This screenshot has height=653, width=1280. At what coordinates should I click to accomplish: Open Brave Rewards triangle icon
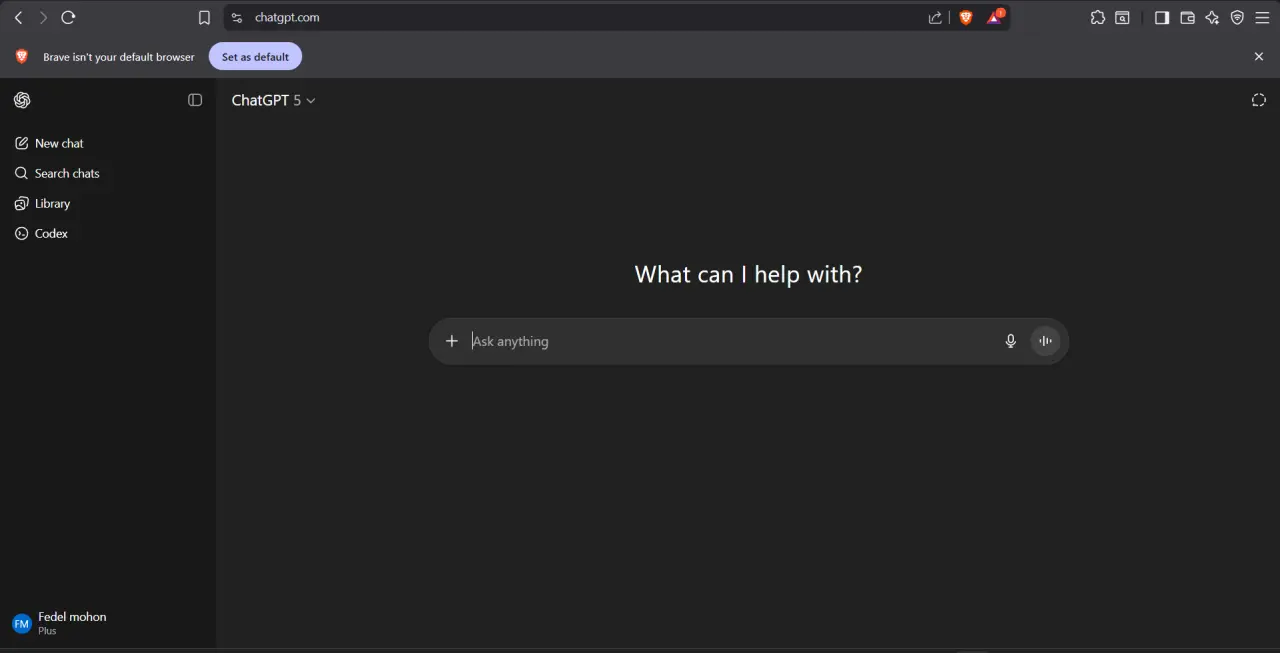[x=995, y=17]
